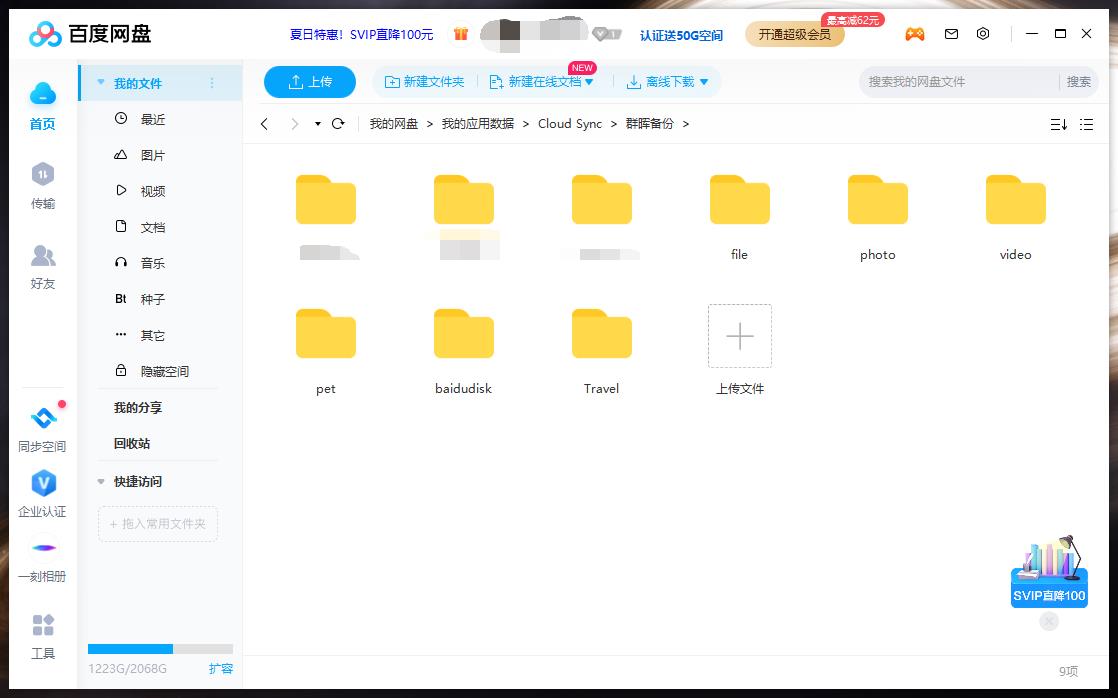Screen dimensions: 1118x698
Task: Click the 上传 upload button
Action: coord(309,82)
